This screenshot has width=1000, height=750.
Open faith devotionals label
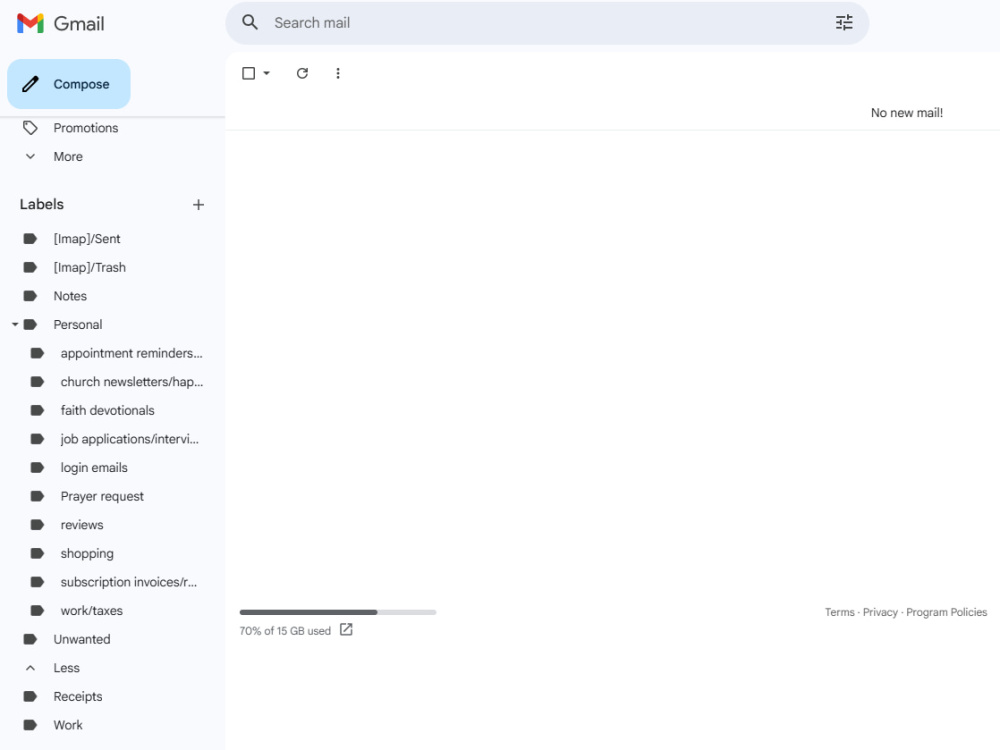(x=107, y=411)
